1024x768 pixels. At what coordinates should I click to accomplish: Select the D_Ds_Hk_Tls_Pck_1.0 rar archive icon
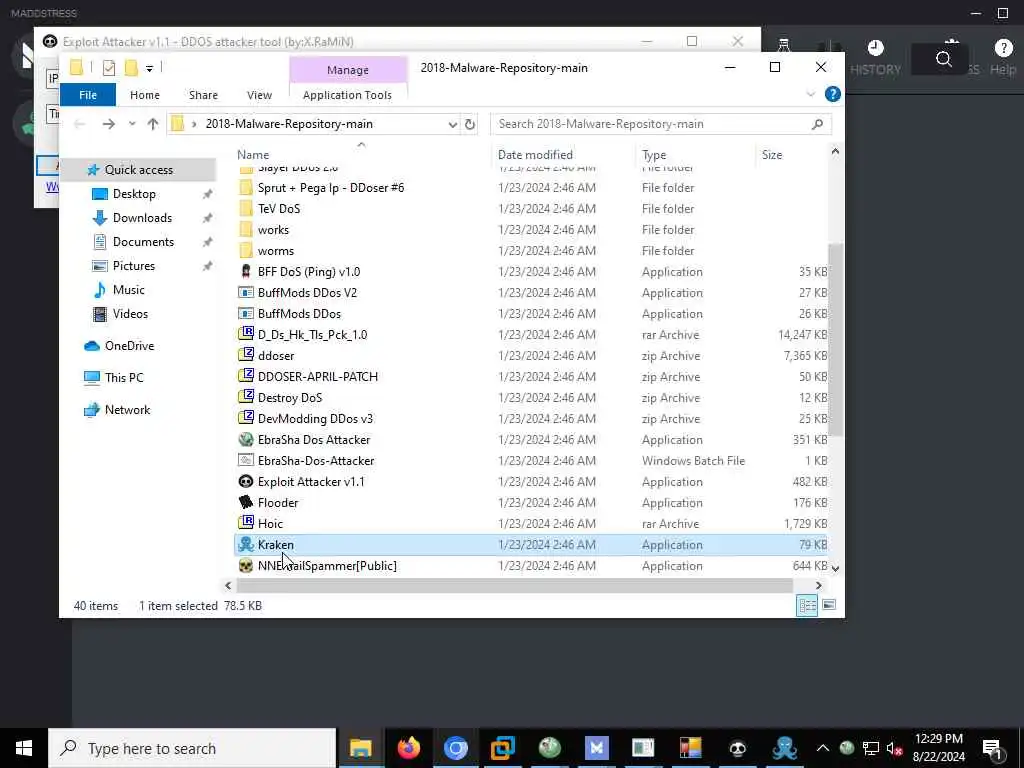point(246,334)
